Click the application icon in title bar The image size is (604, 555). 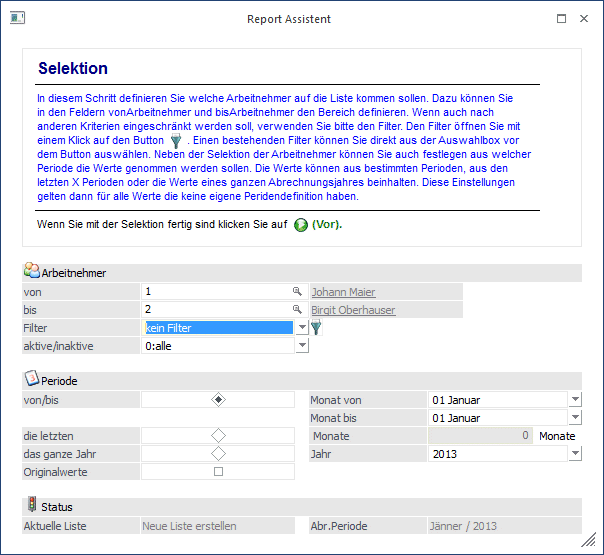[x=16, y=18]
